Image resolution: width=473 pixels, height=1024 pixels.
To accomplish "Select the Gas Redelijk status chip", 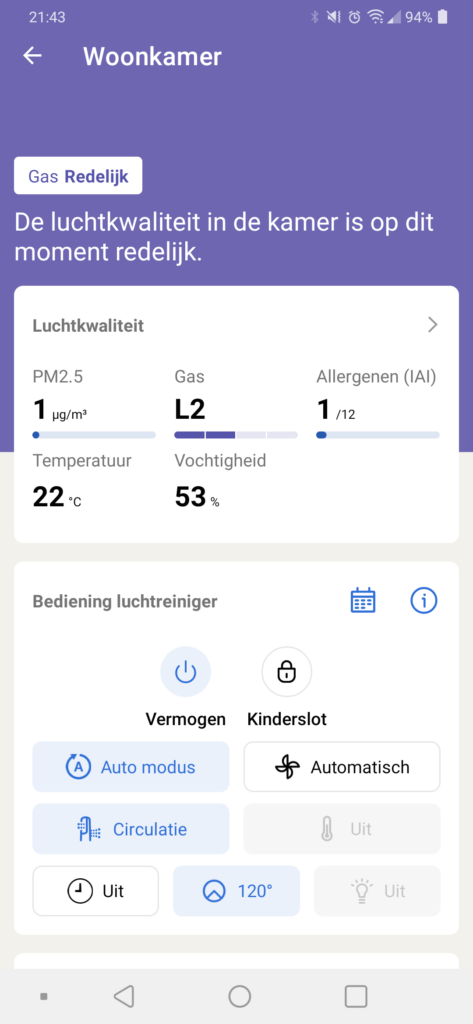I will [78, 176].
